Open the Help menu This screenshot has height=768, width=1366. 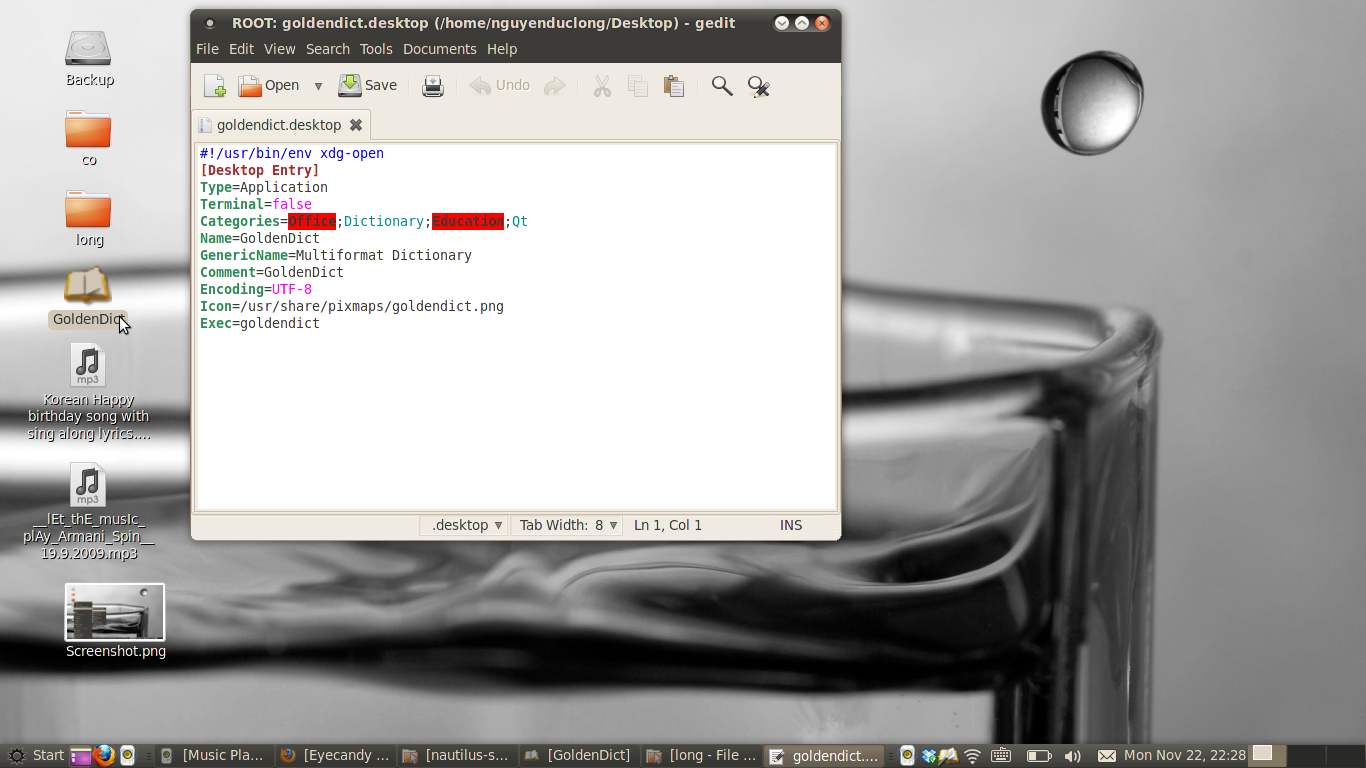pyautogui.click(x=502, y=49)
